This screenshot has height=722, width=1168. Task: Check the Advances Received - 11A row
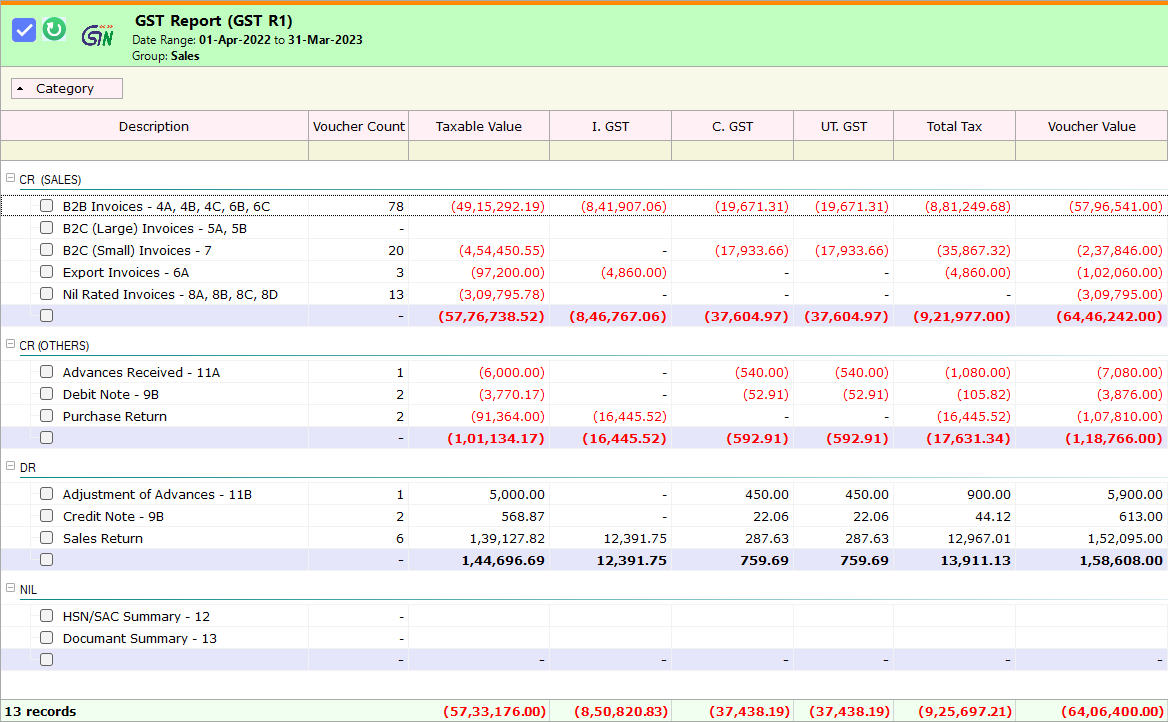coord(46,372)
